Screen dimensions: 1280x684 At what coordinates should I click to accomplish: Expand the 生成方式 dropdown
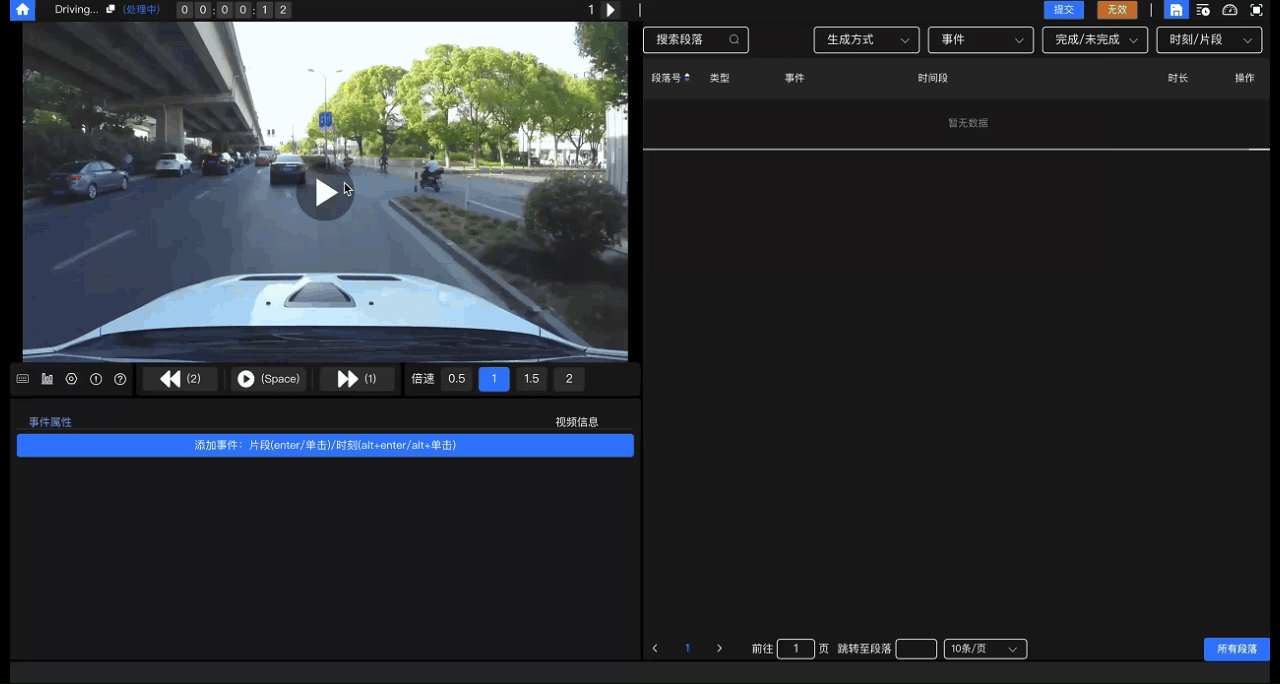(866, 40)
